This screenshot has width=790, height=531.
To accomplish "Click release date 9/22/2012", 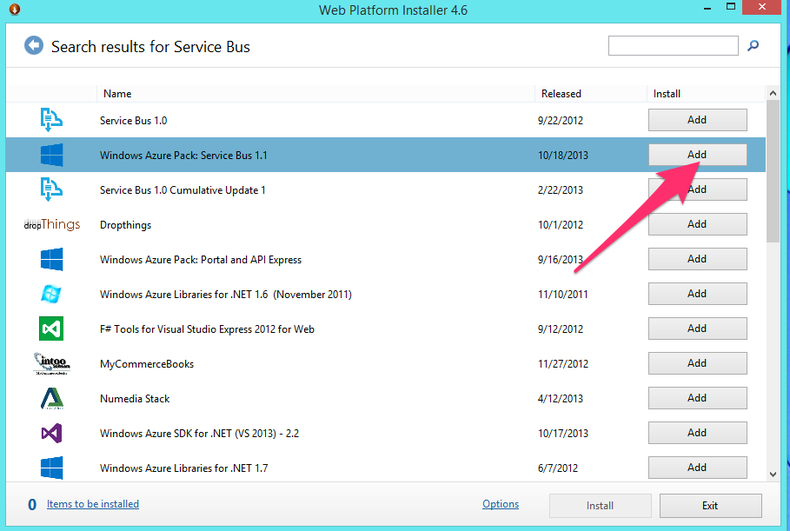I will click(x=560, y=120).
